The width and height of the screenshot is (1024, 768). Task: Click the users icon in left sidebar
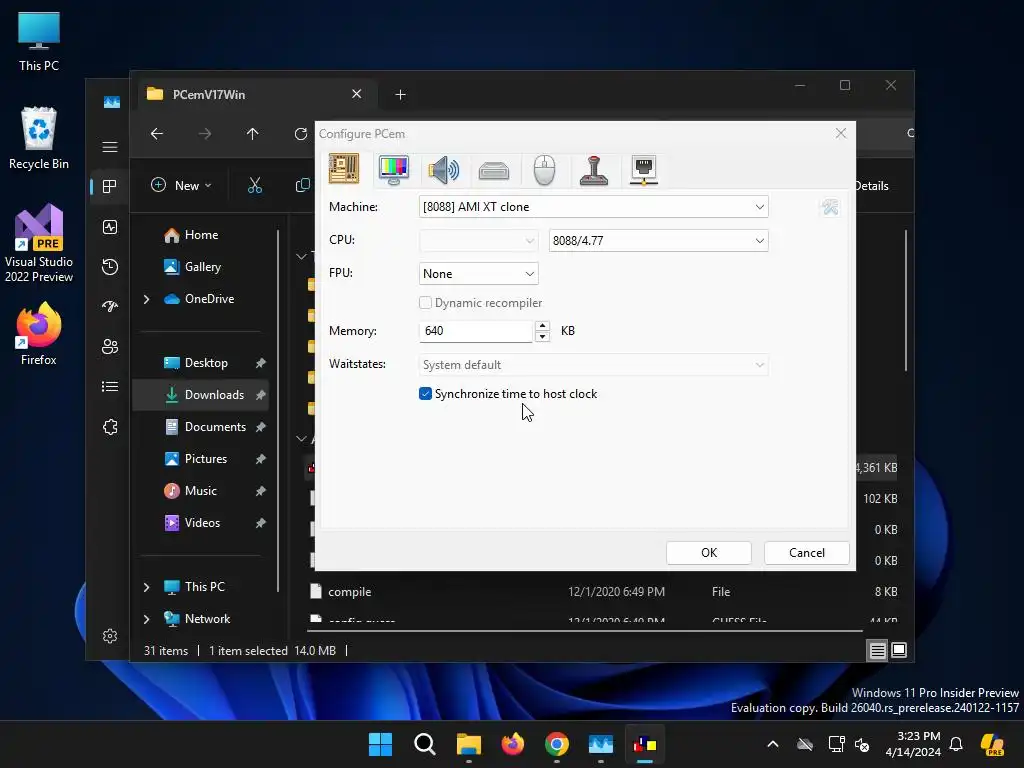pyautogui.click(x=110, y=347)
